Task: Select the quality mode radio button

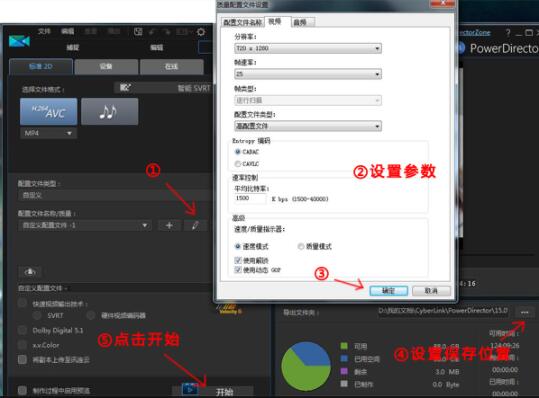Action: (x=301, y=246)
